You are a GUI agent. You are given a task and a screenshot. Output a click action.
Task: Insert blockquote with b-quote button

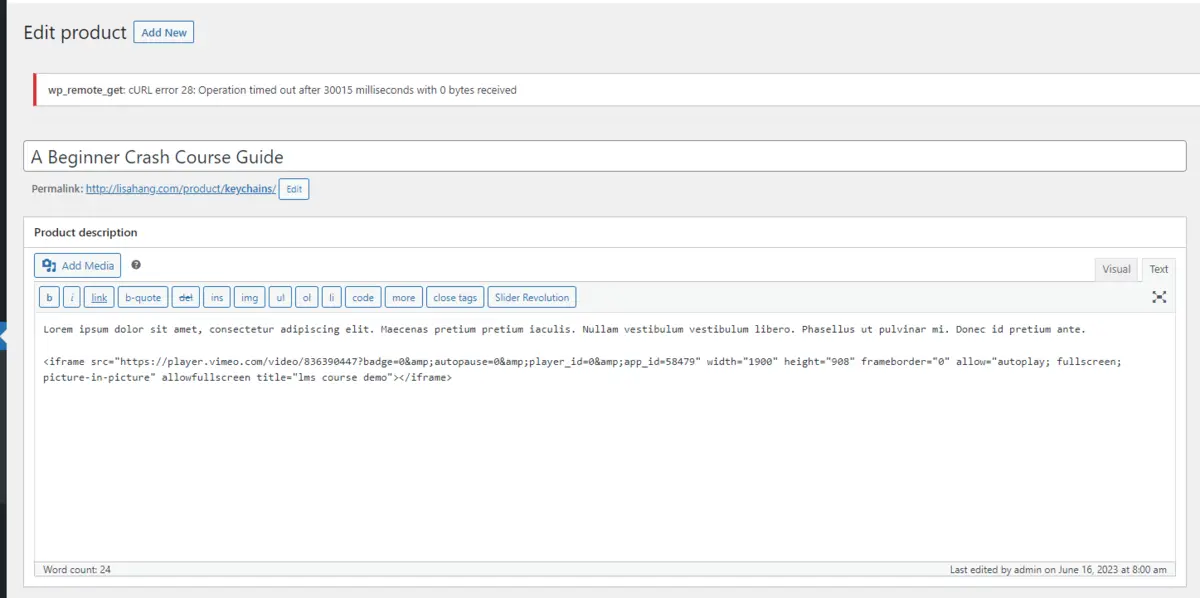(143, 297)
